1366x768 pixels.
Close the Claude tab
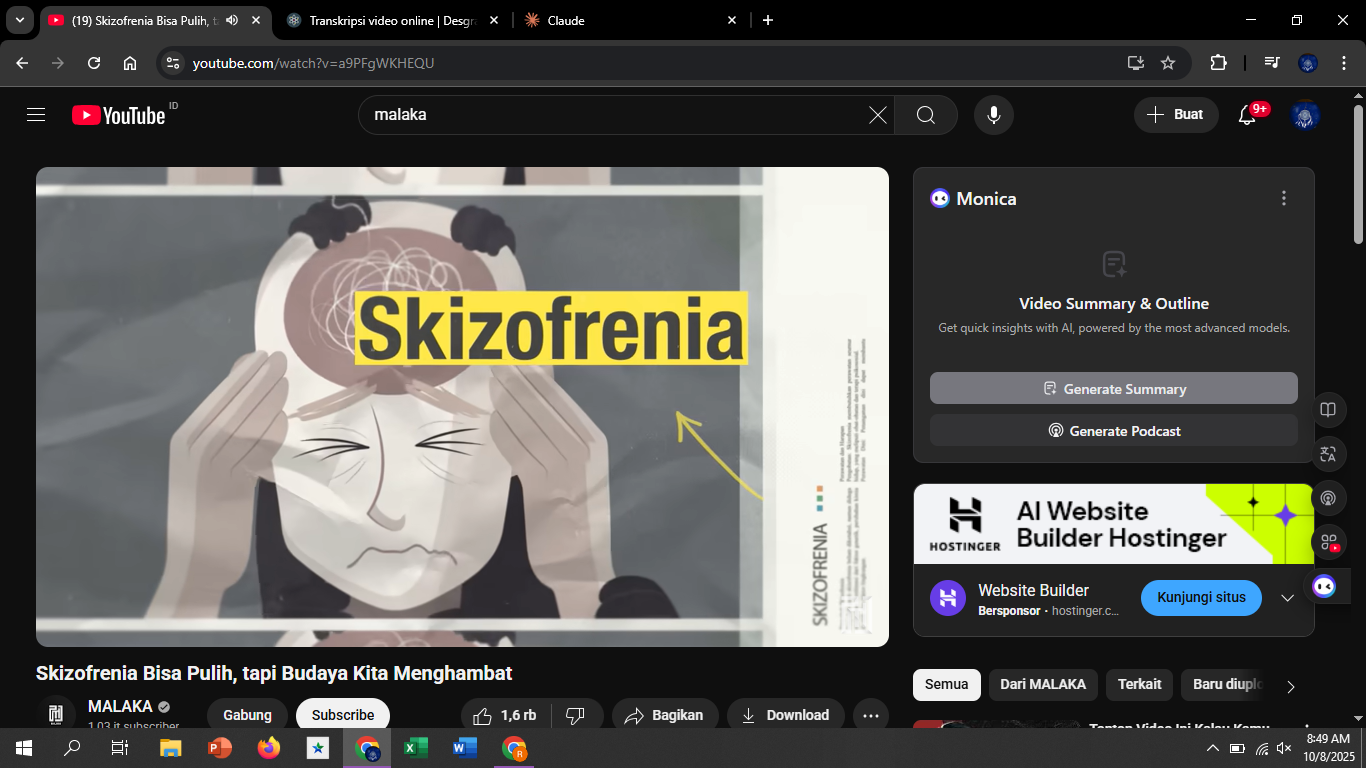pyautogui.click(x=731, y=20)
